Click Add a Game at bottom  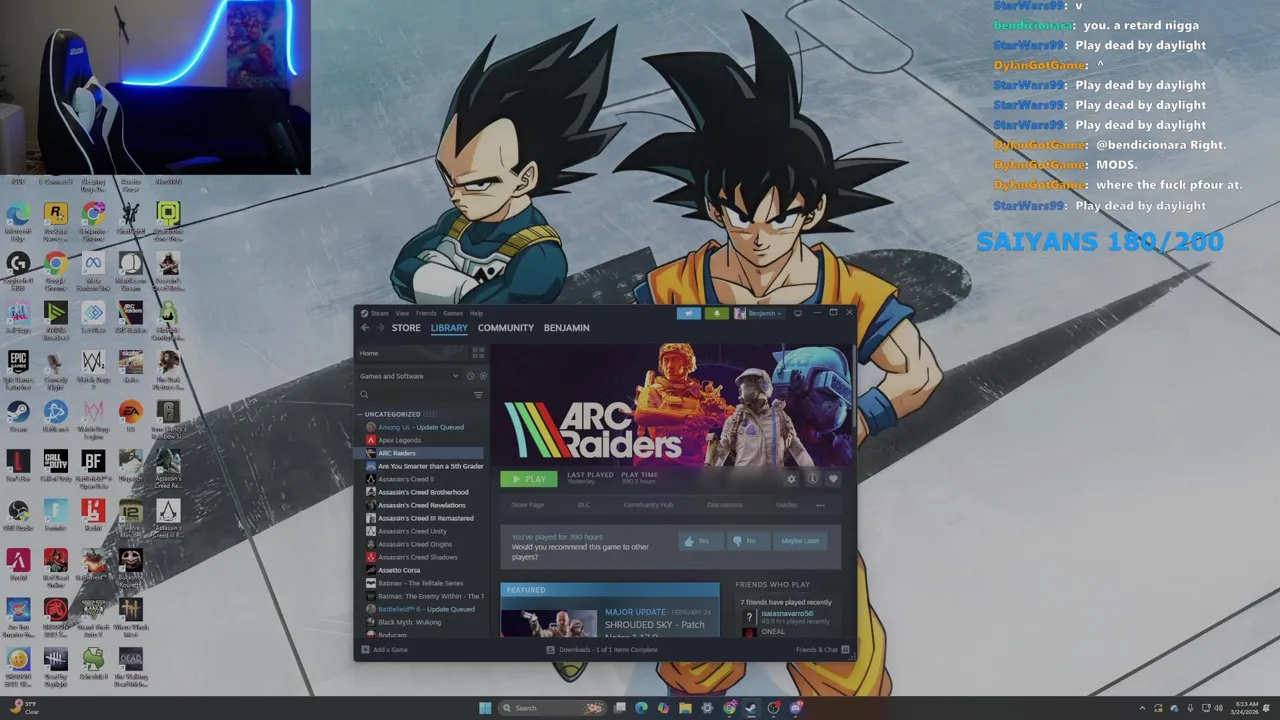(384, 650)
